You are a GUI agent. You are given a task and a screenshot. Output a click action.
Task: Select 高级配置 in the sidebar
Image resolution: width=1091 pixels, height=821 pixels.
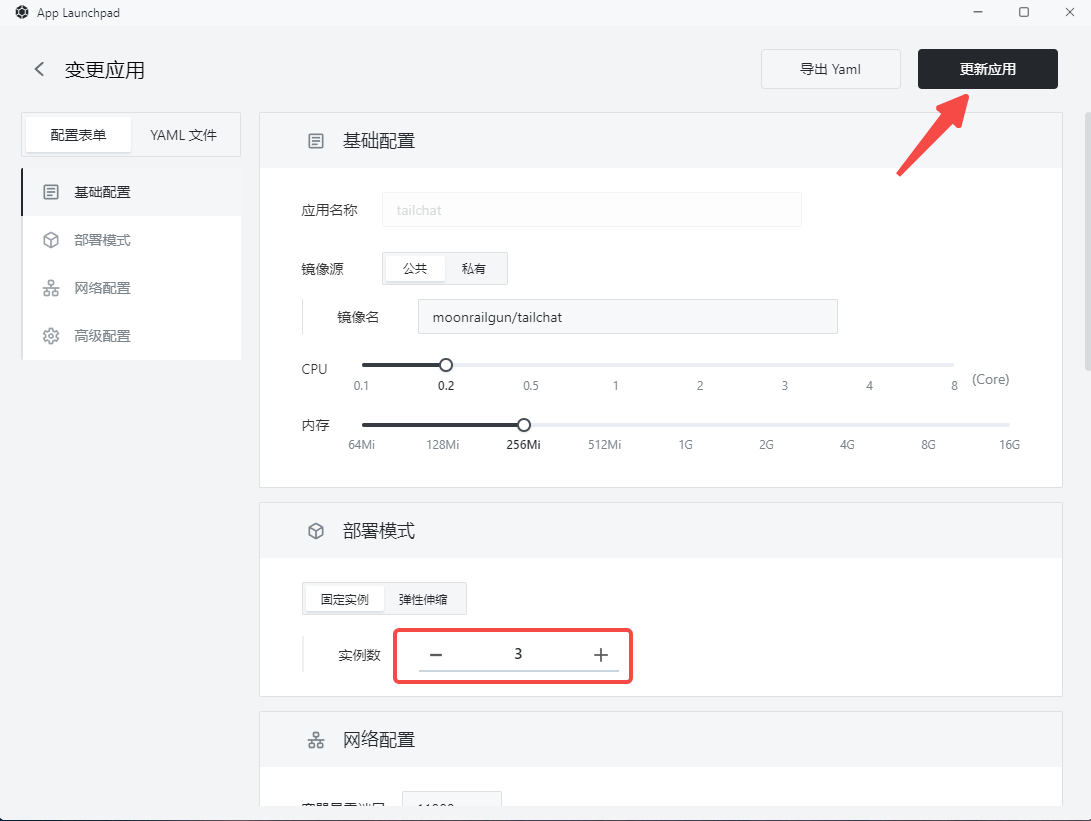tap(132, 336)
